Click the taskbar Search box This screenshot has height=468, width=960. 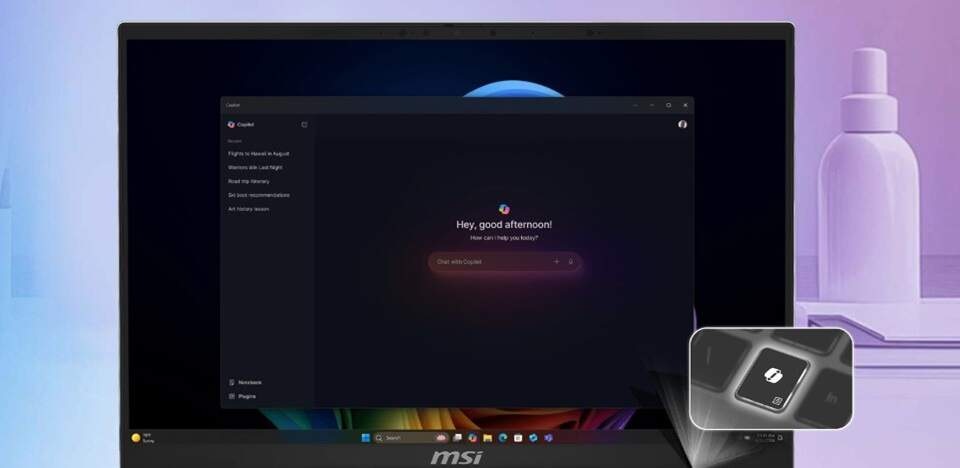tap(411, 438)
